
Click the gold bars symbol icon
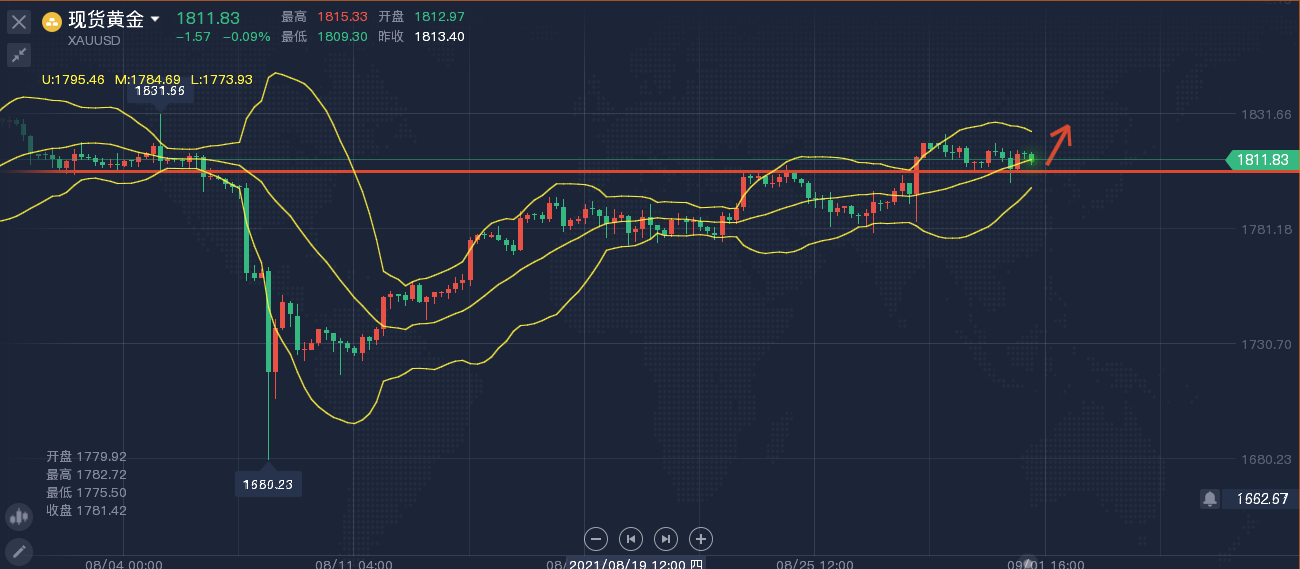point(51,21)
